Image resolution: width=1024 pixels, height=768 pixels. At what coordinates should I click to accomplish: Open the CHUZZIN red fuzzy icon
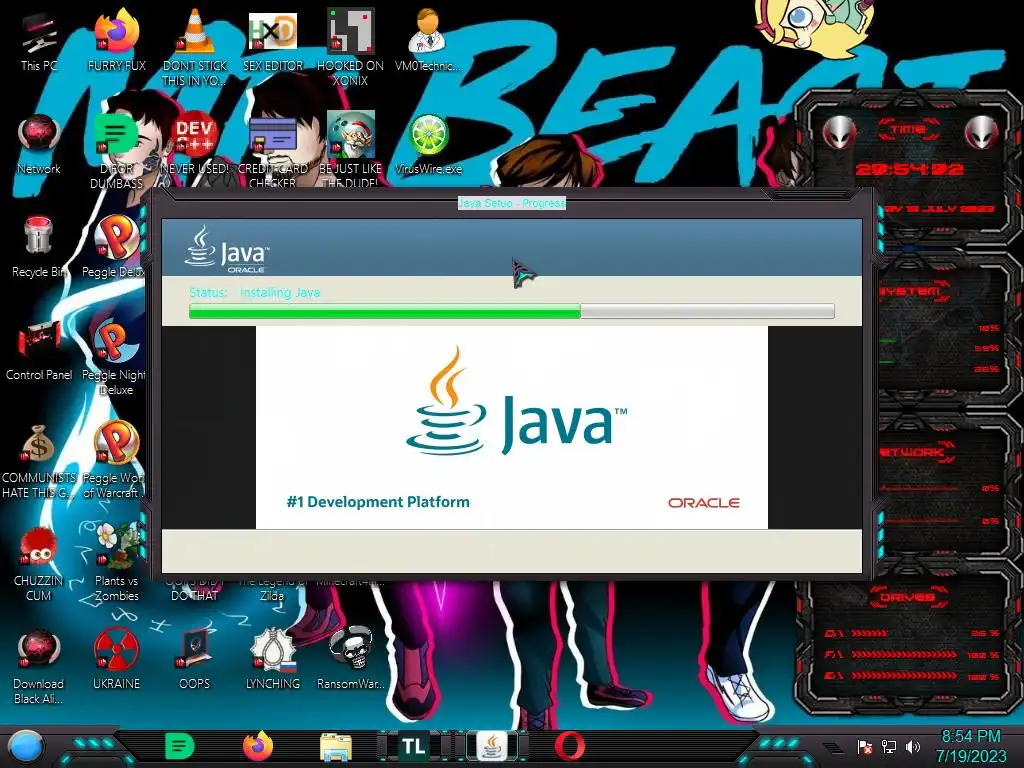(39, 563)
